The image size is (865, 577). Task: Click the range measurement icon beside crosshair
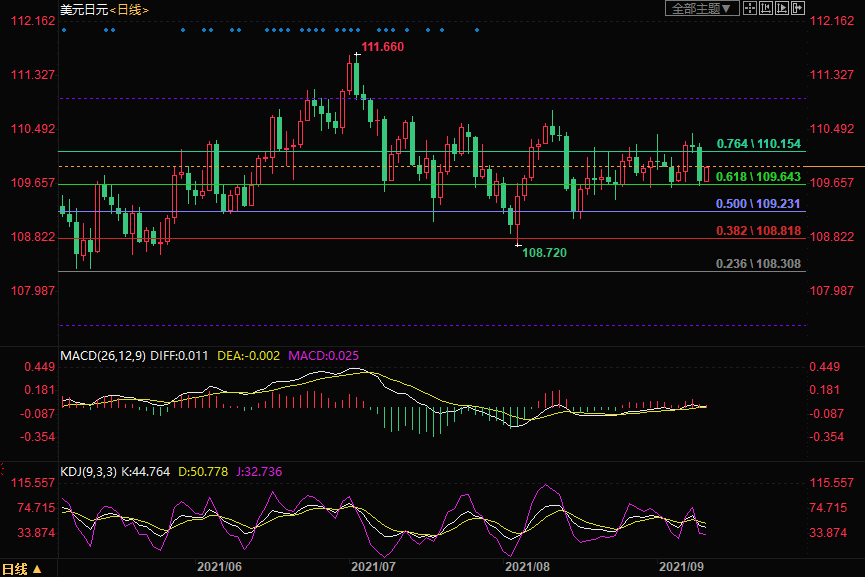tap(765, 9)
